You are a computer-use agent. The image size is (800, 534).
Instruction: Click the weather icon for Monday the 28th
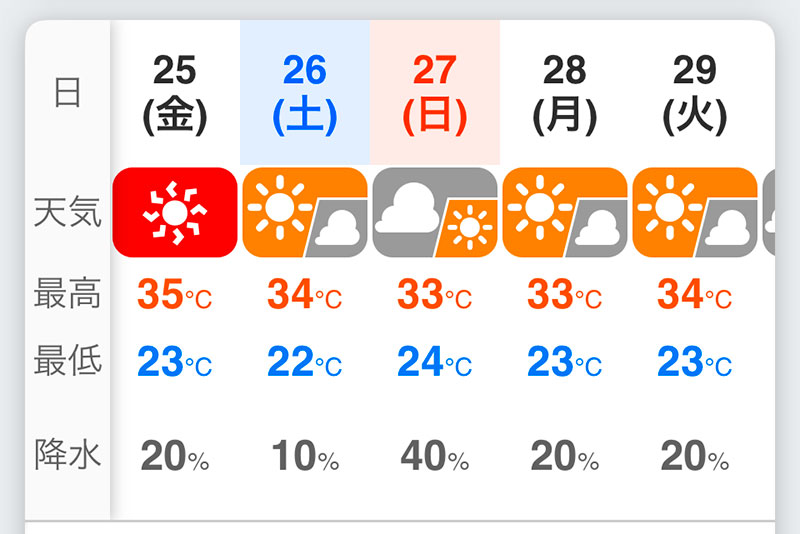coord(565,212)
